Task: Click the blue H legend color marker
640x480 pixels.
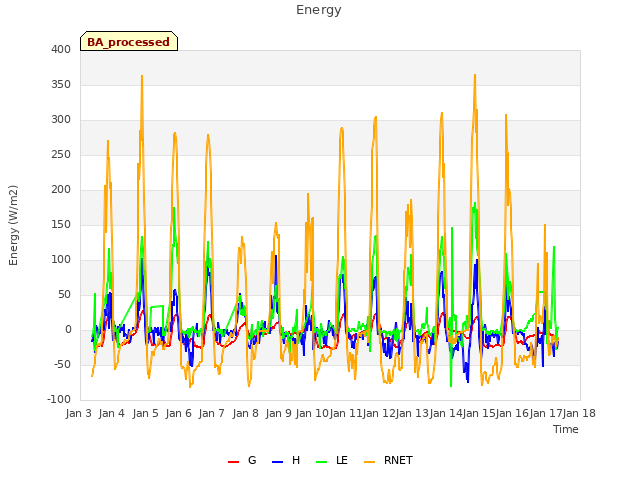Action: point(278,462)
